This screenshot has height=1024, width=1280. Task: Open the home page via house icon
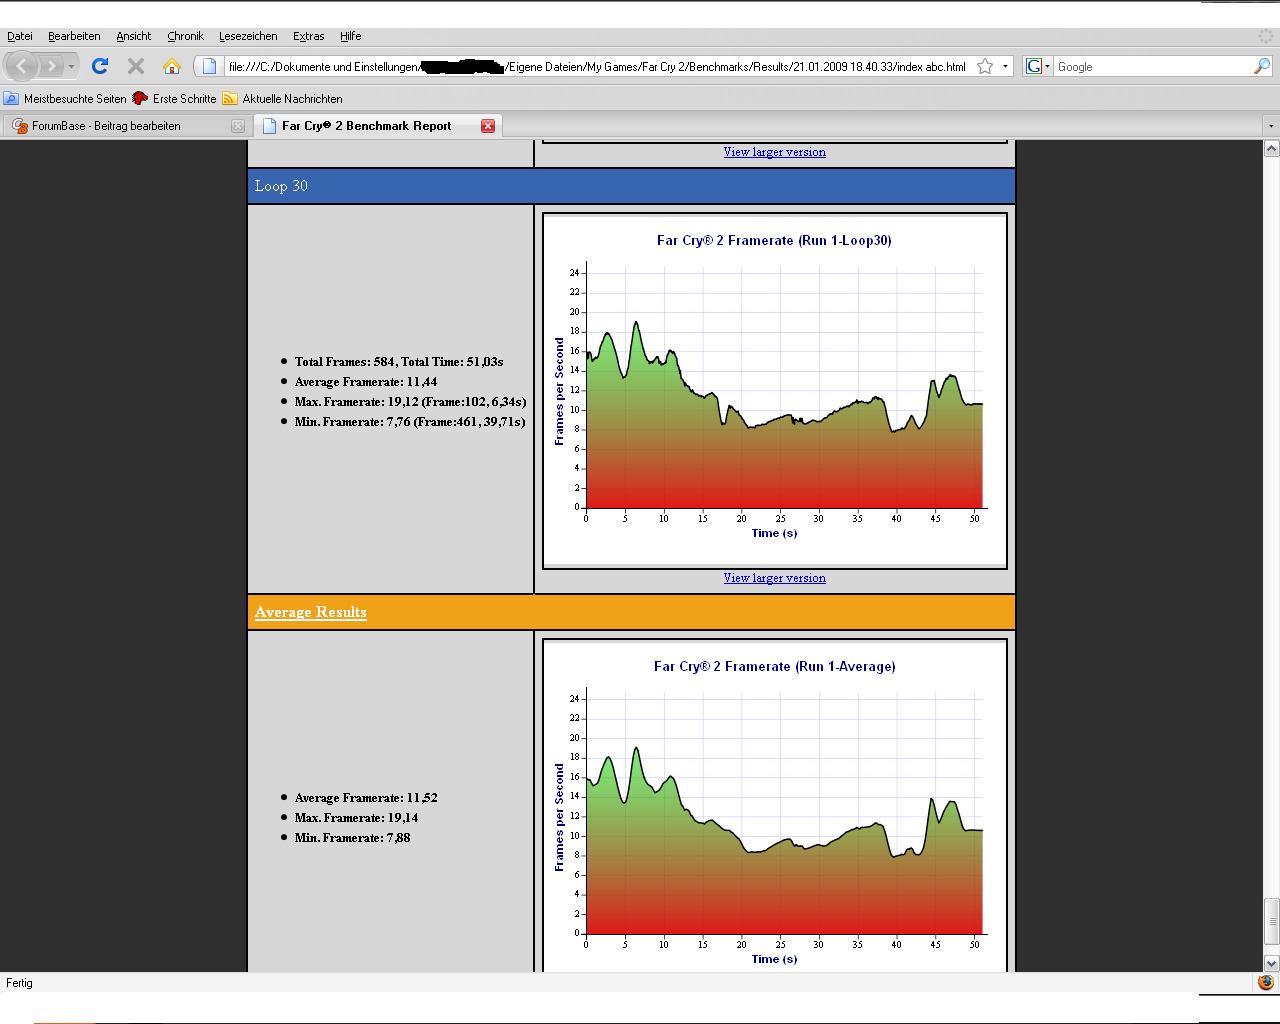172,66
